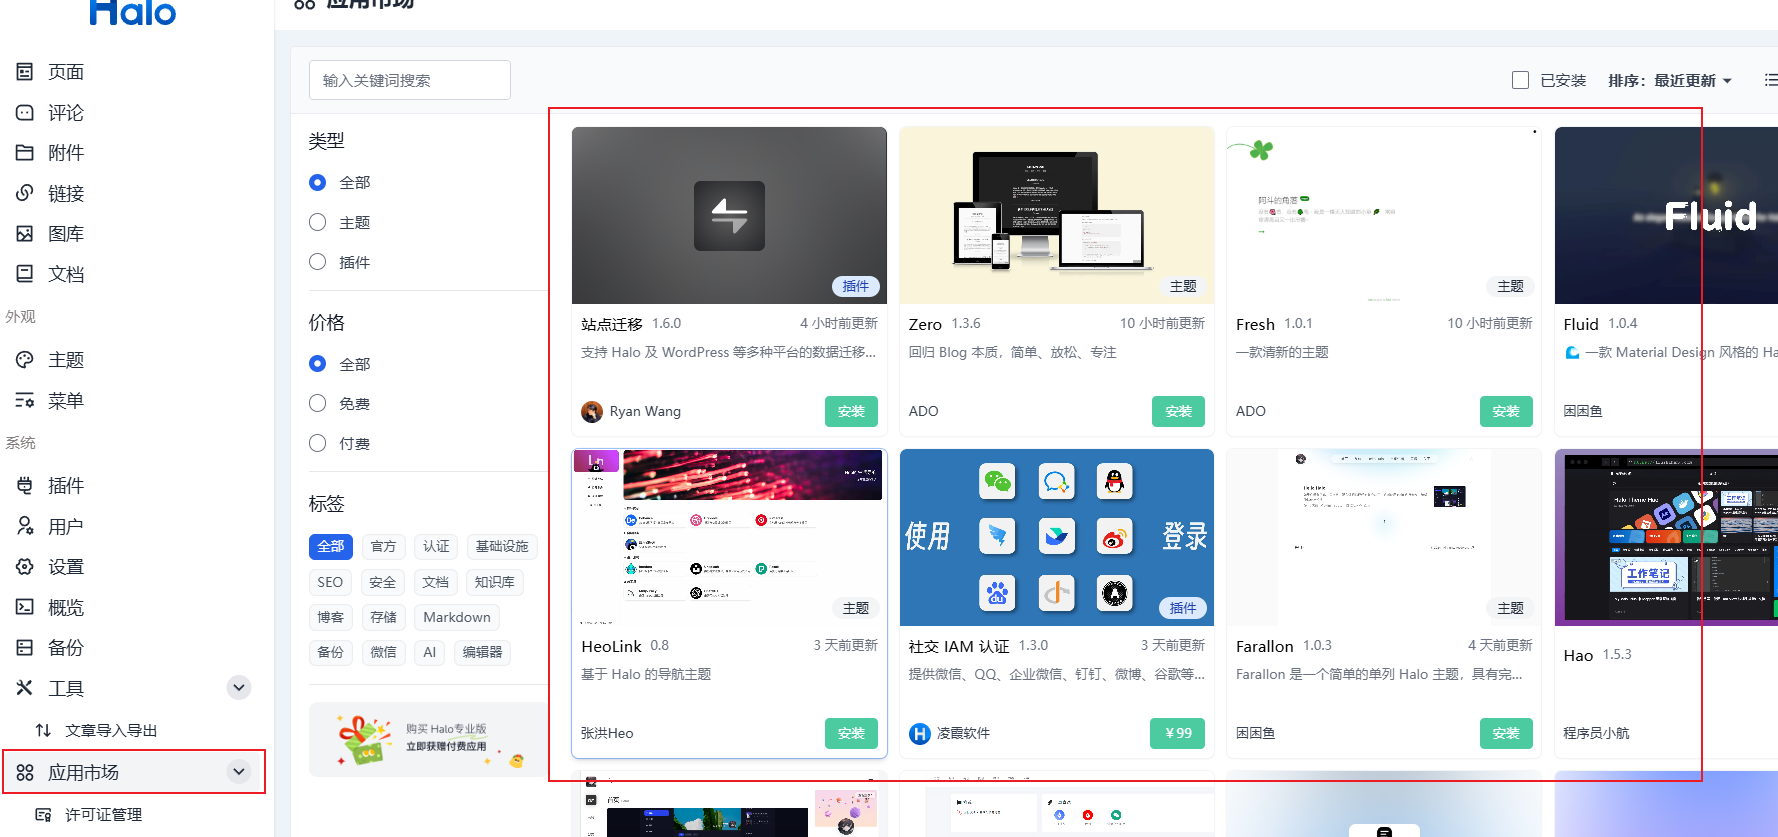Screen dimensions: 1778x837
Task: Install the Fresh theme
Action: [1506, 411]
